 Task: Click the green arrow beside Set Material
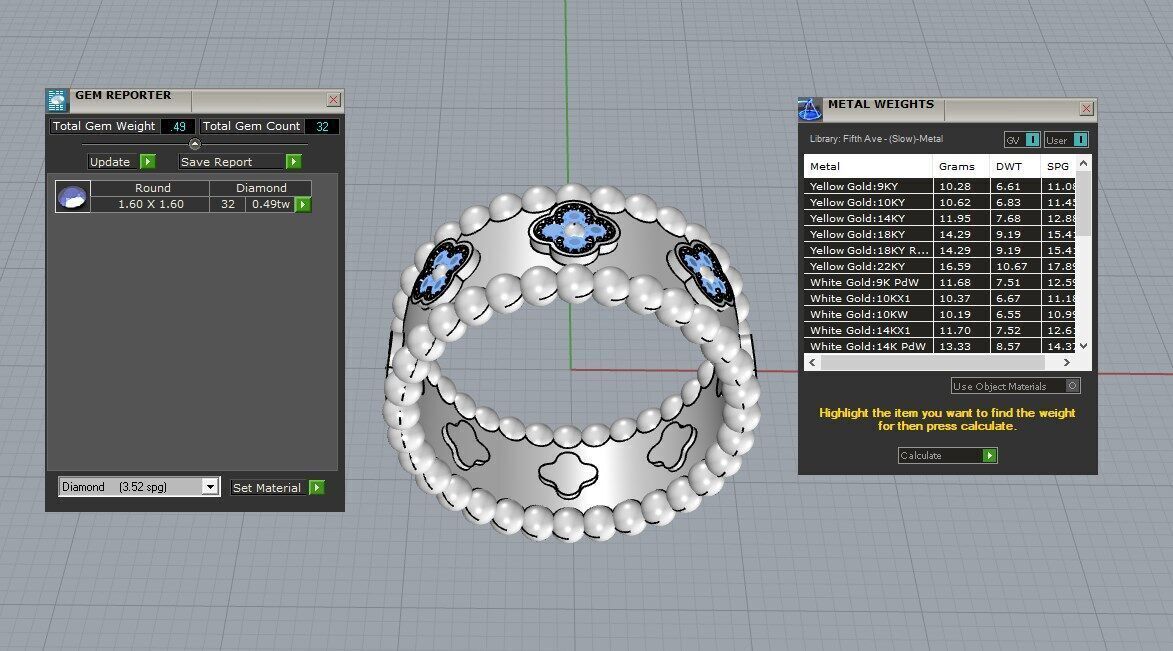(x=317, y=487)
